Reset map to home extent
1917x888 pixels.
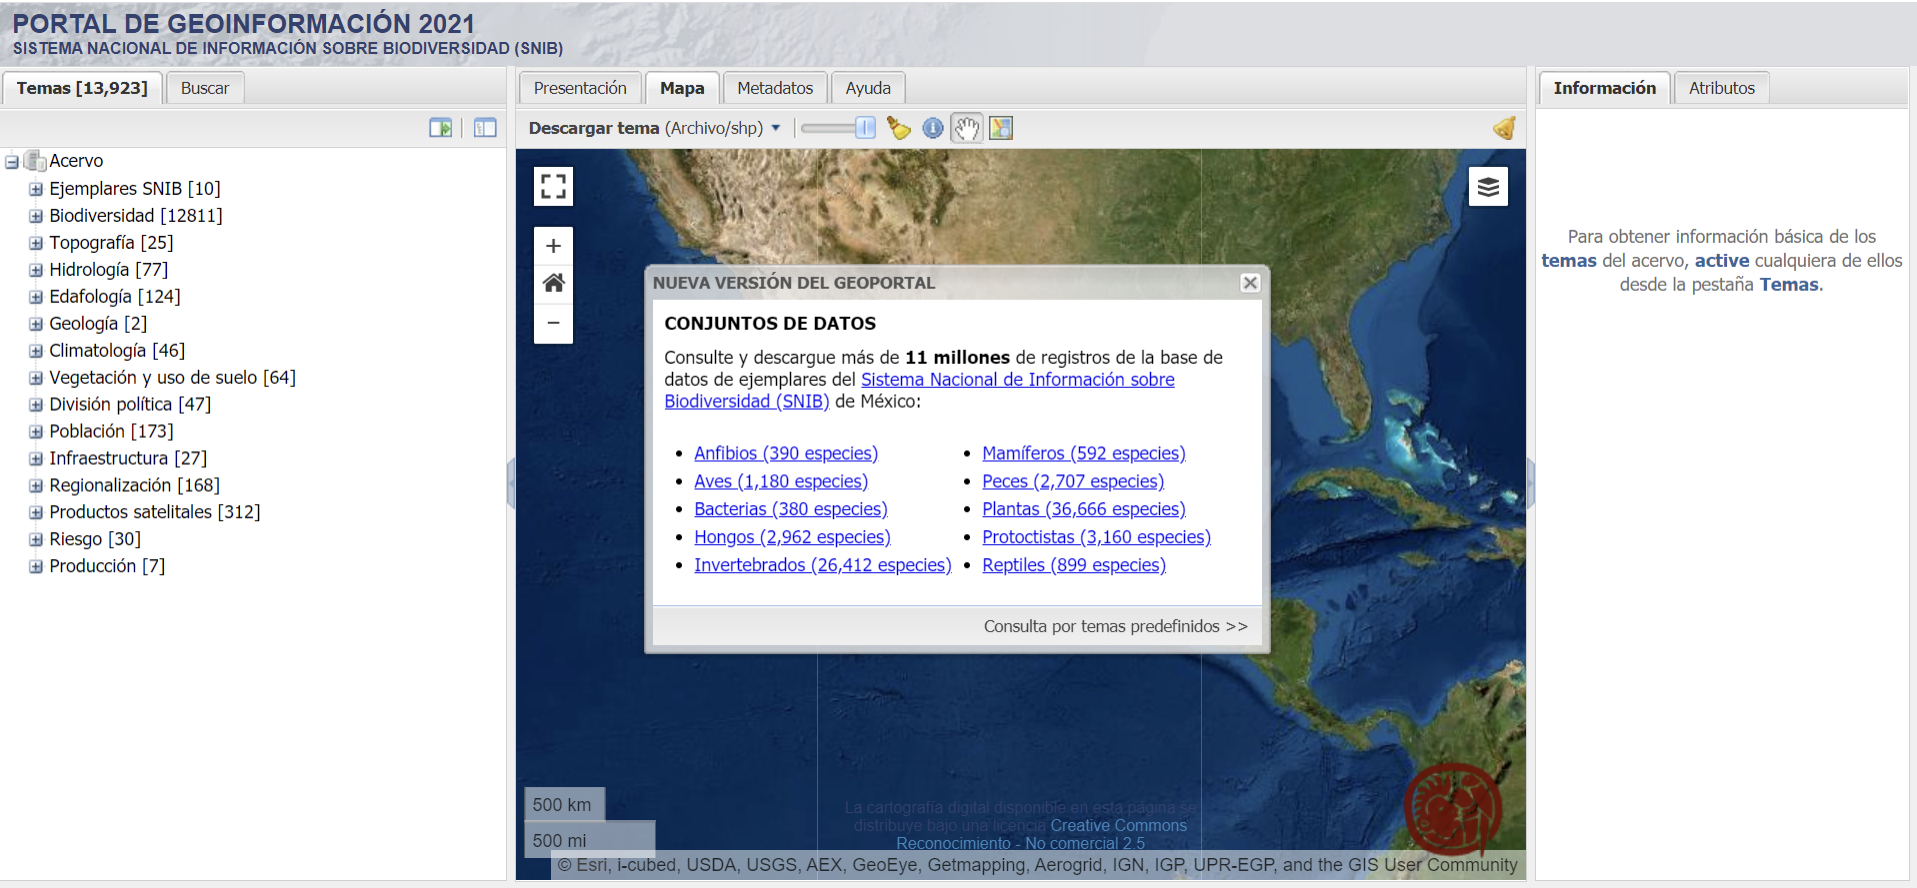[553, 283]
